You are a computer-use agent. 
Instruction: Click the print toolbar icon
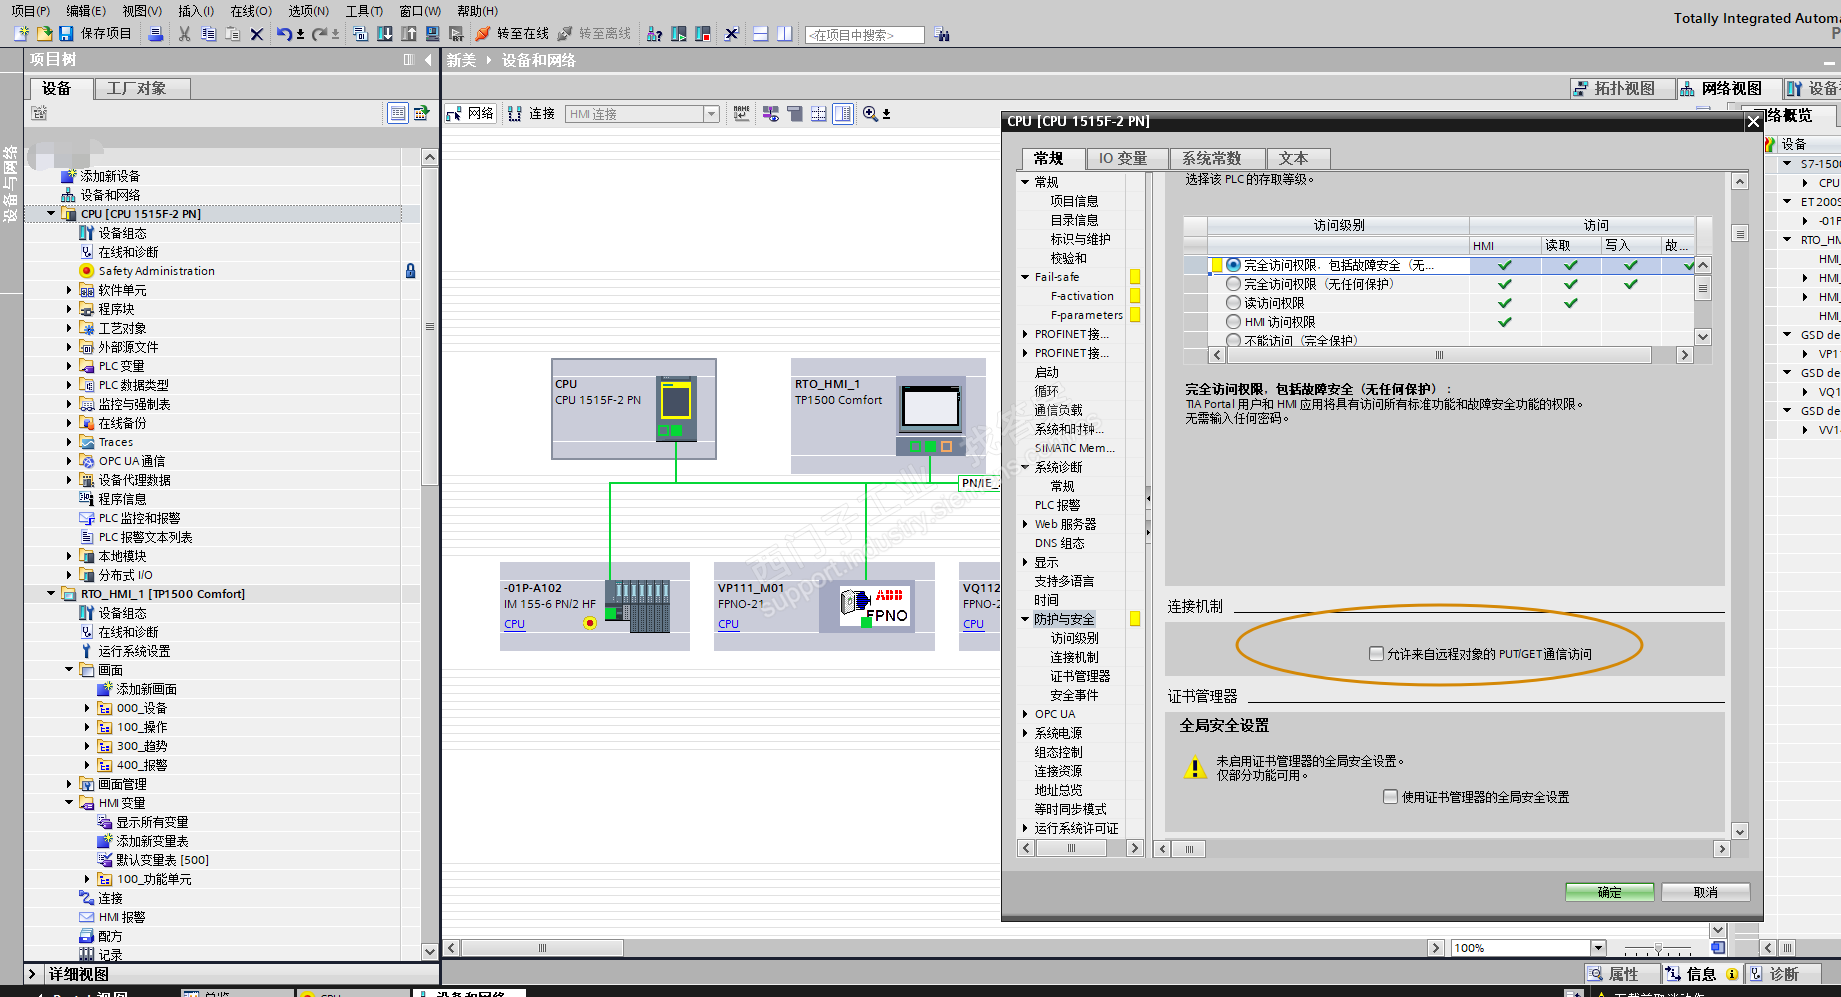[x=155, y=33]
